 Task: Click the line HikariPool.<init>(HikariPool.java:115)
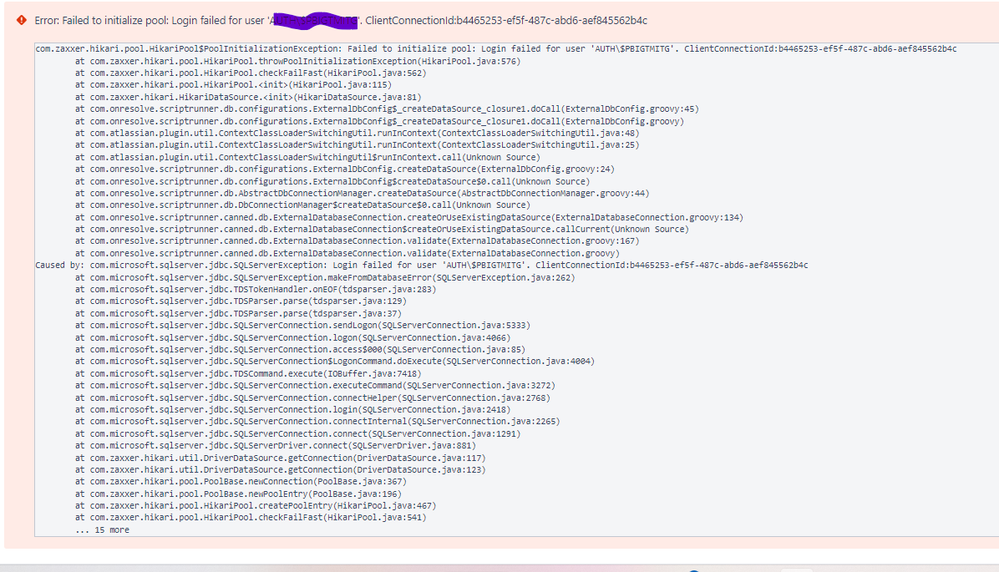[233, 85]
